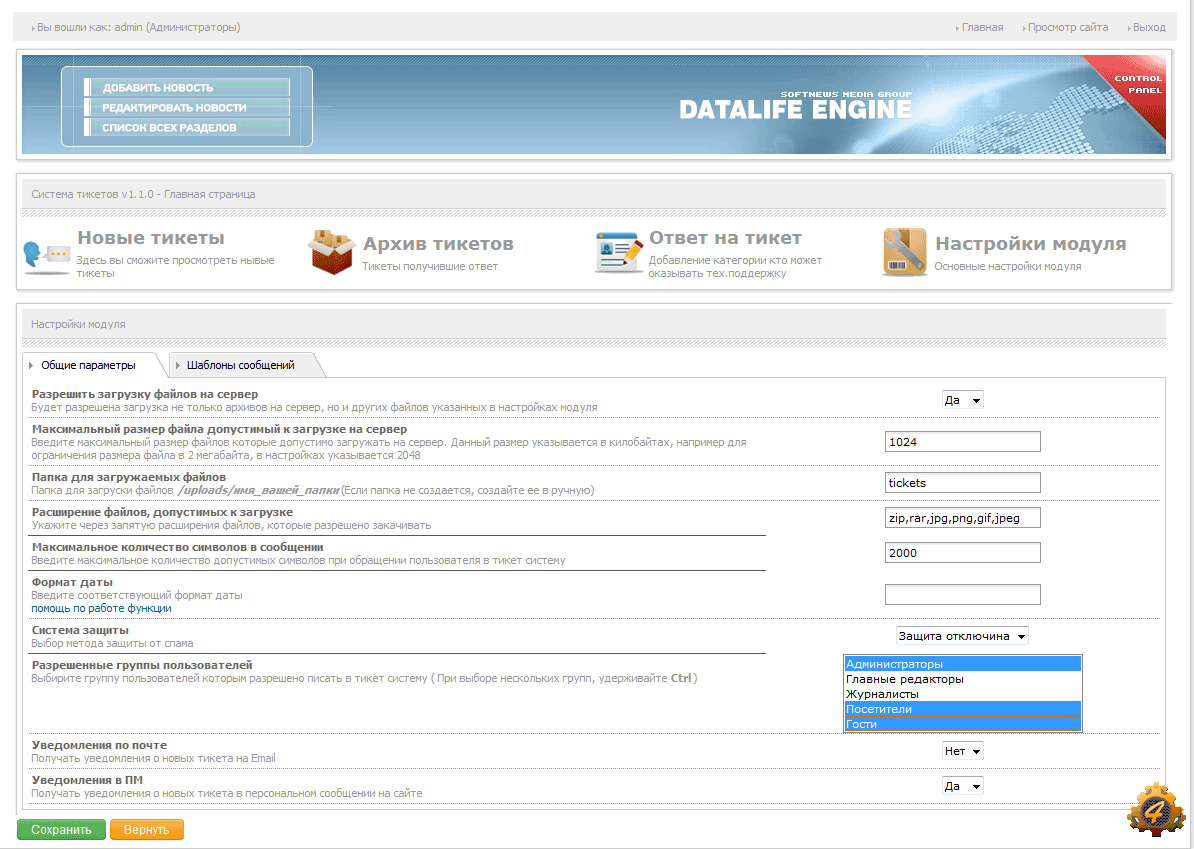Click the empty date format input field

(x=962, y=595)
